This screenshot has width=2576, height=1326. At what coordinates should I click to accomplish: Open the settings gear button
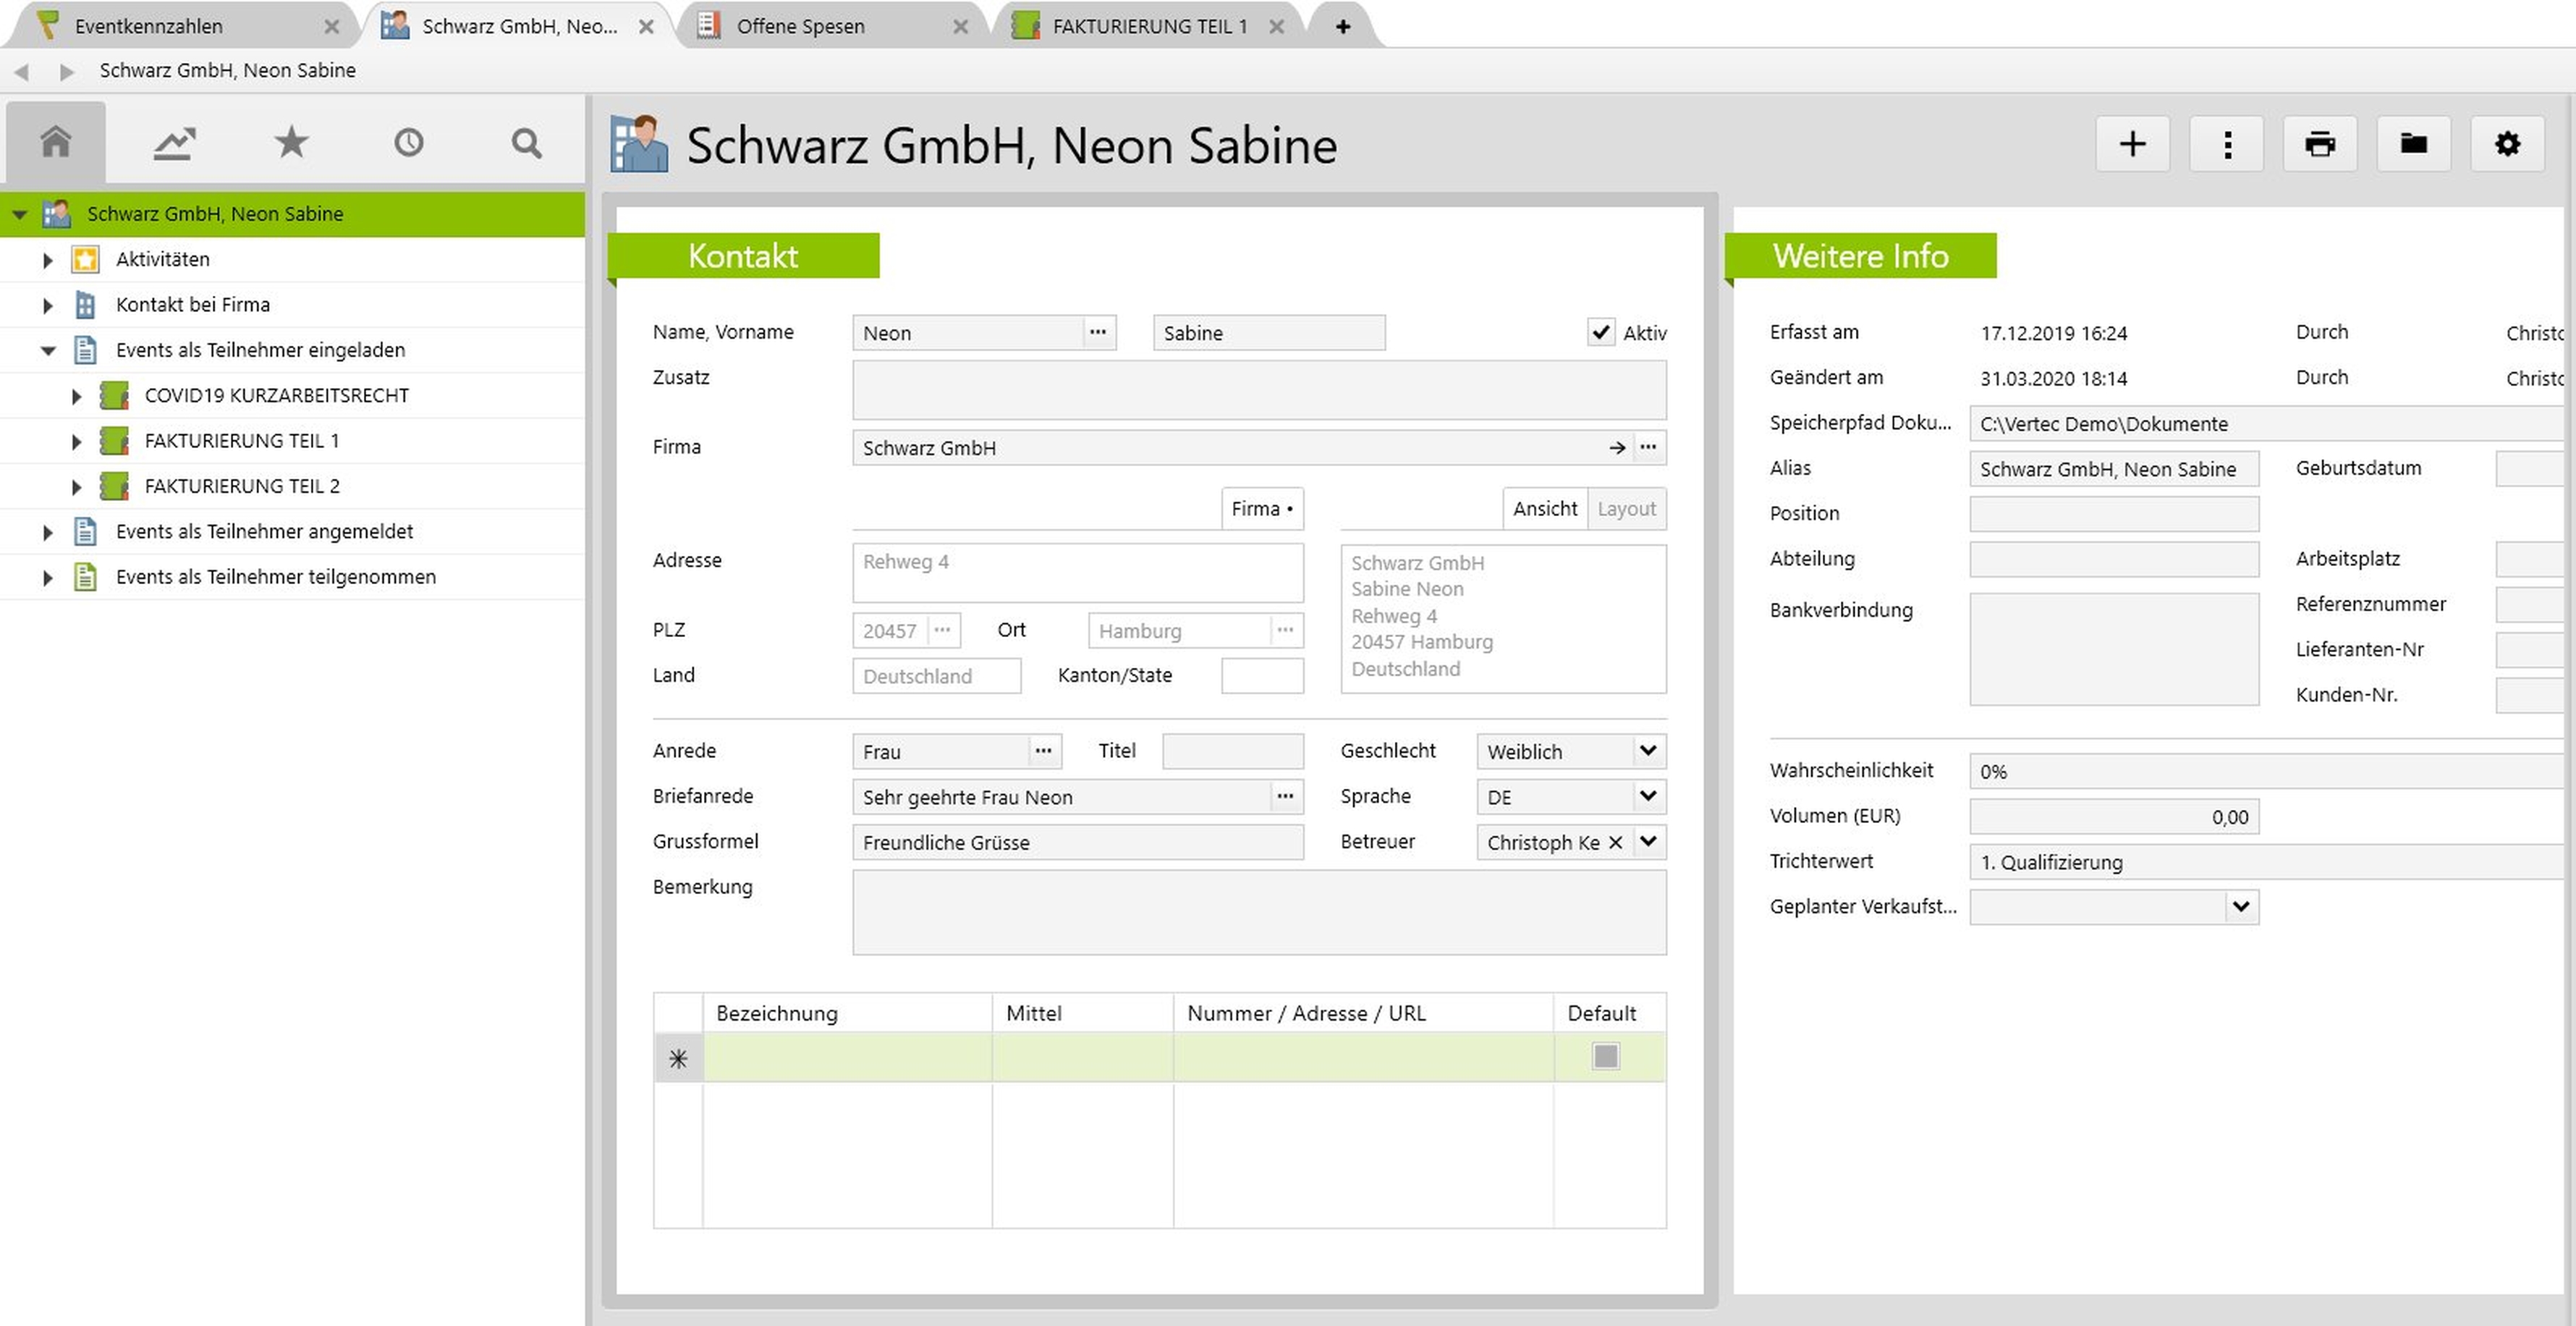point(2507,144)
